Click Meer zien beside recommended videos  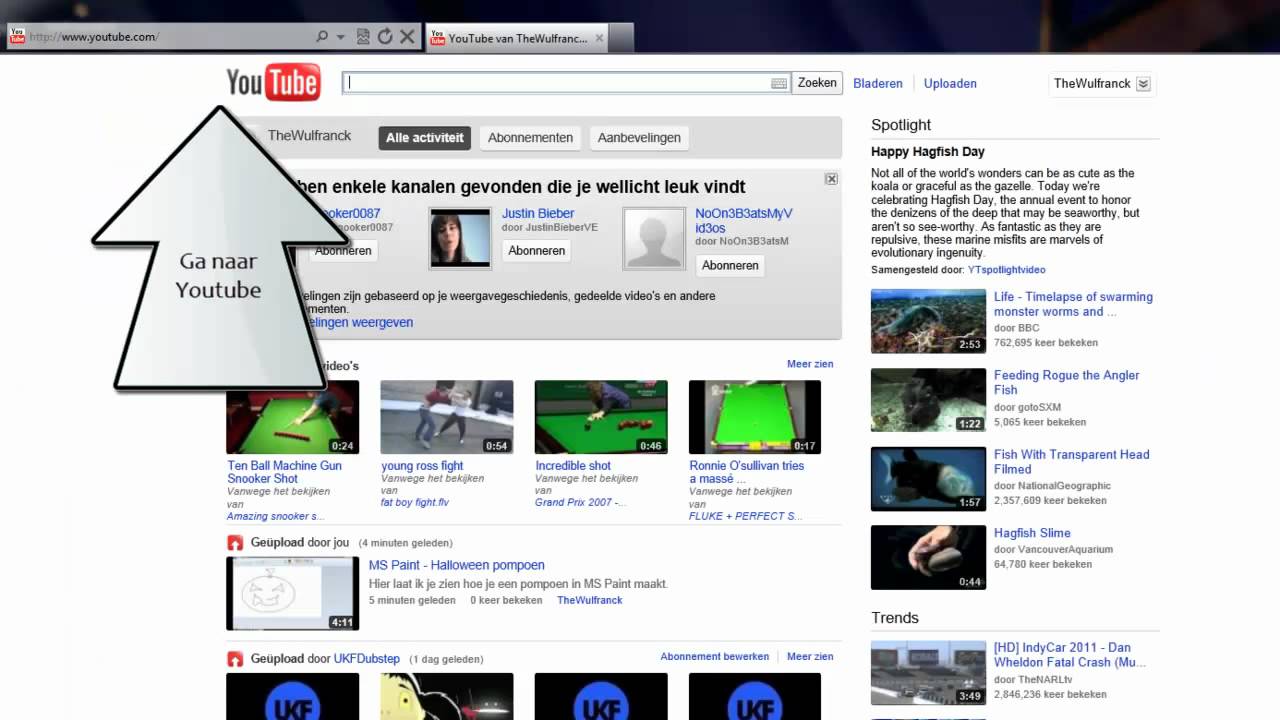tap(810, 364)
